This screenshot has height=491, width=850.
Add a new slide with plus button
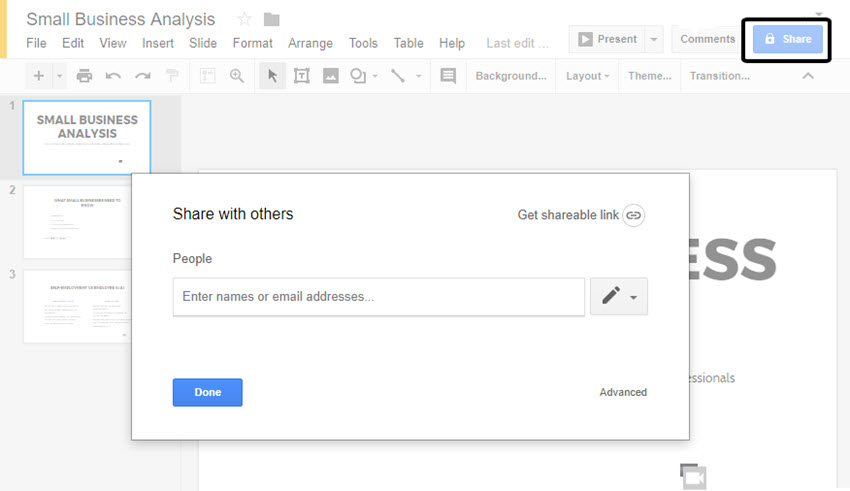pyautogui.click(x=39, y=76)
